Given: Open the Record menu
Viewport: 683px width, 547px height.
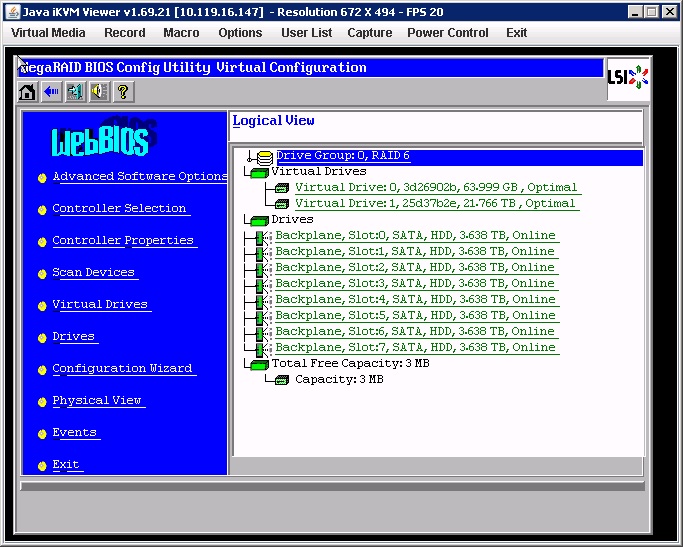Looking at the screenshot, I should click(x=125, y=33).
